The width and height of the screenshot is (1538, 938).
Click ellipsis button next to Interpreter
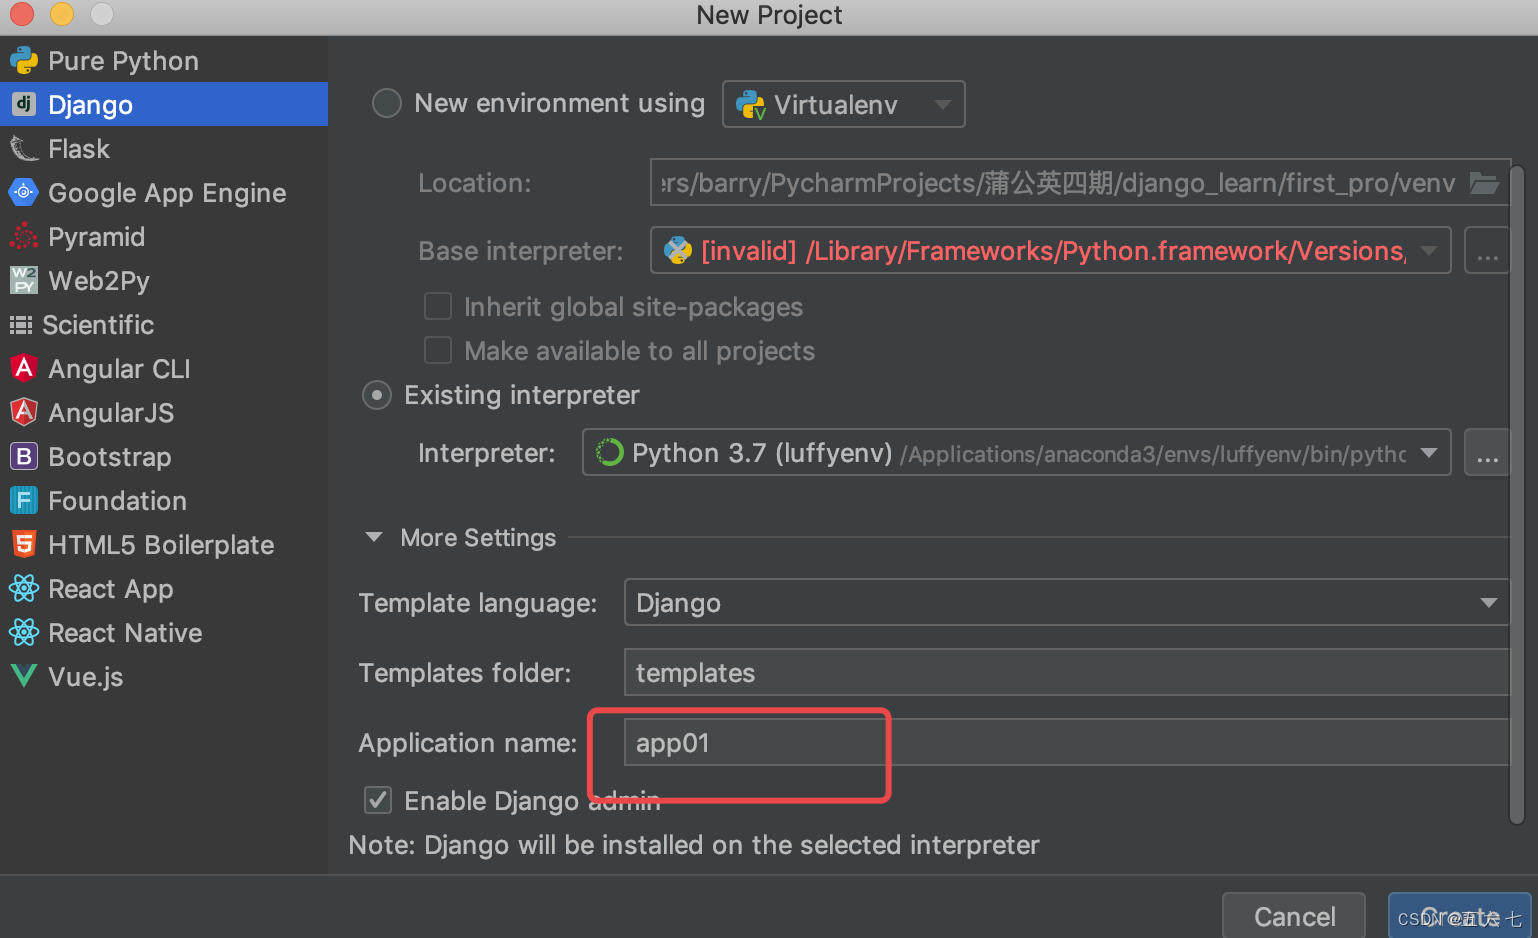[x=1487, y=453]
